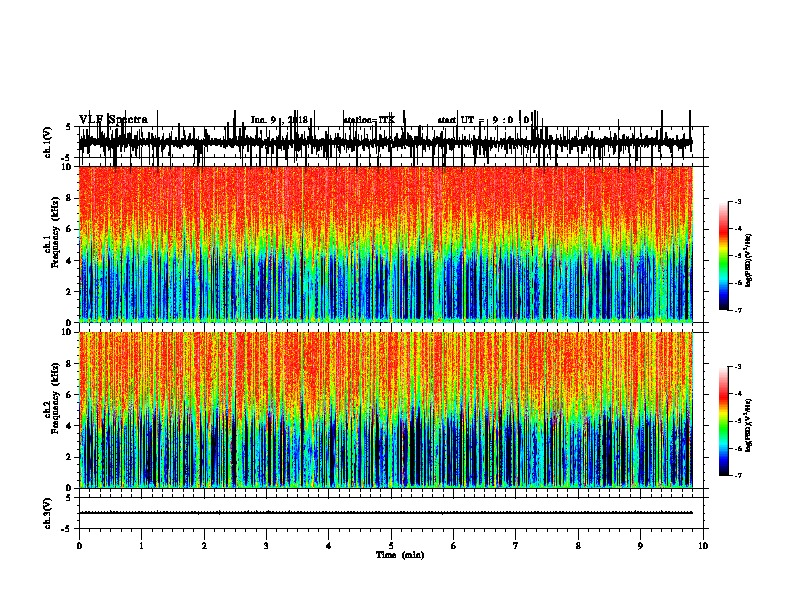
Task: Click time axis tick label '1'
Action: click(141, 546)
